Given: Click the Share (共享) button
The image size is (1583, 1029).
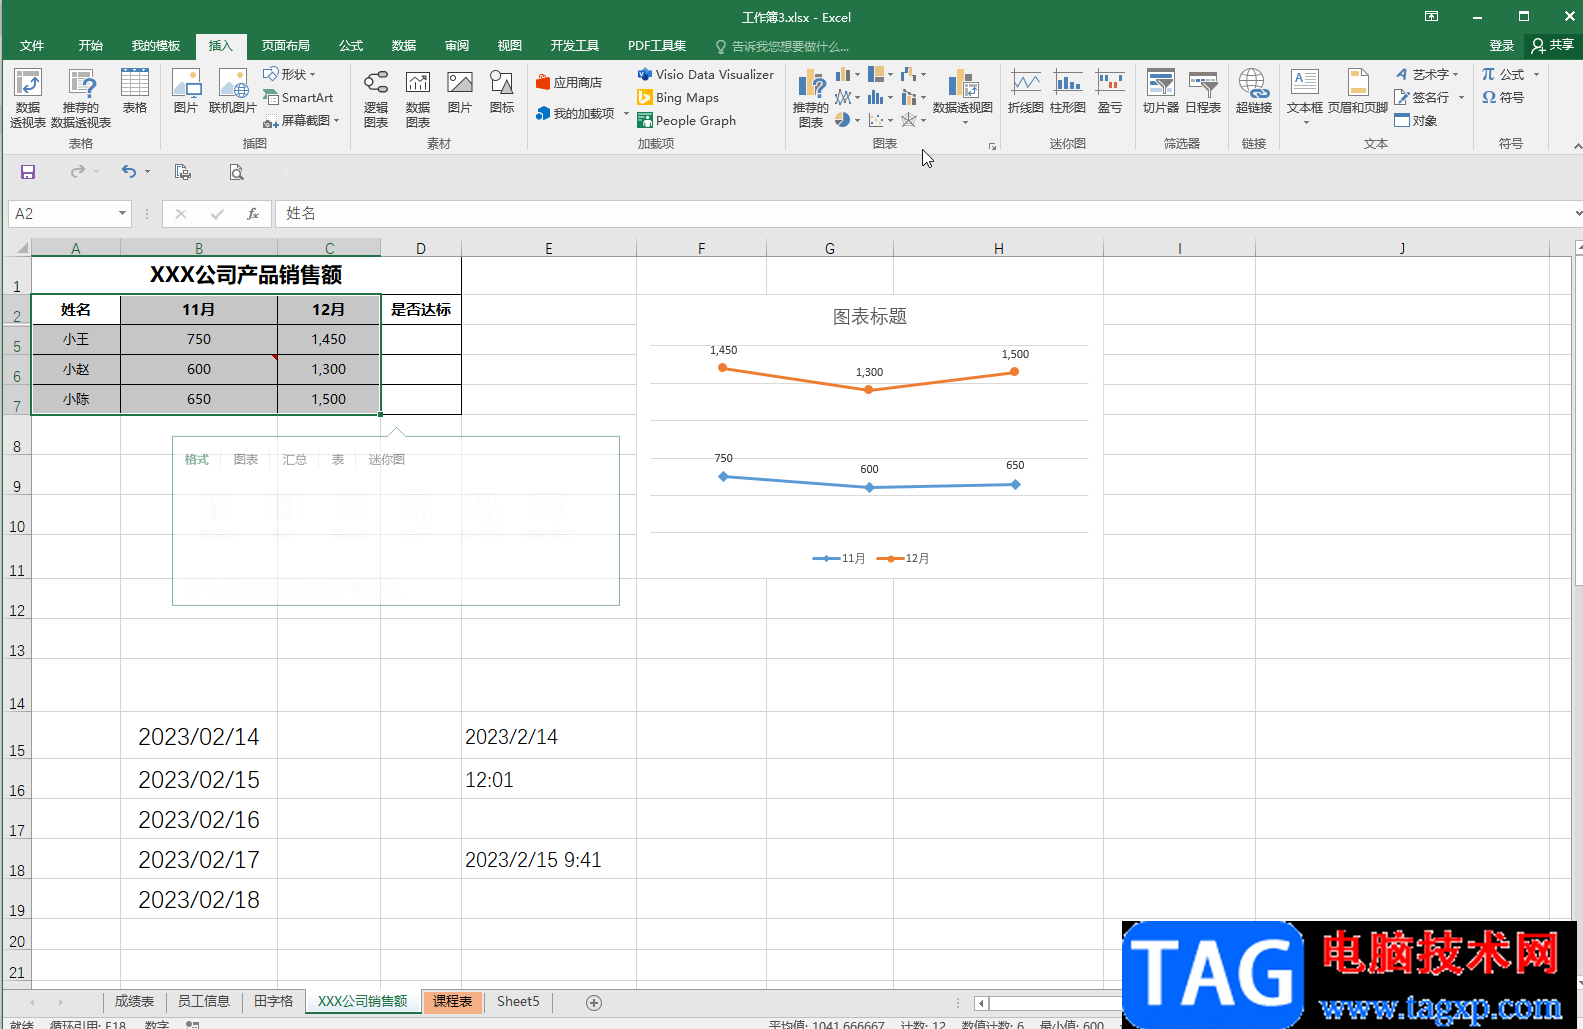Looking at the screenshot, I should (1552, 45).
